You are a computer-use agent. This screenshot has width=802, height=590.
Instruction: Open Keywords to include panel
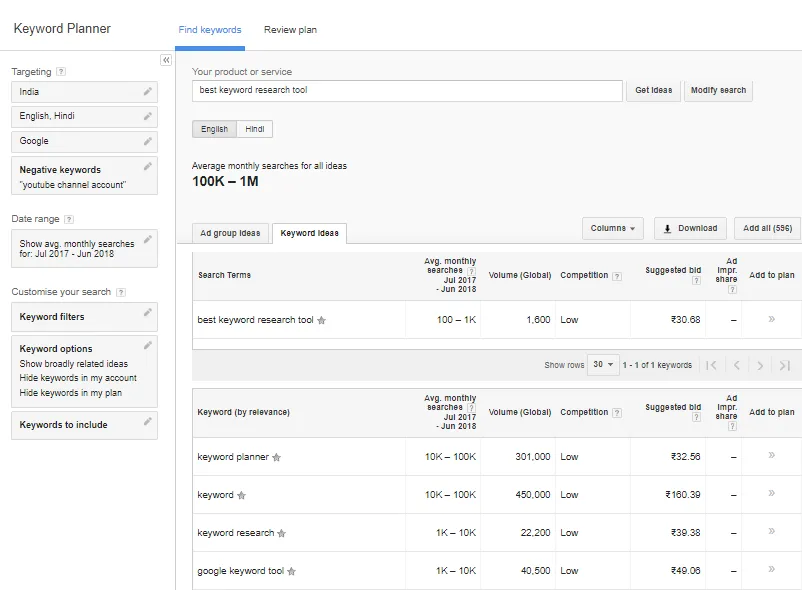[x=84, y=425]
